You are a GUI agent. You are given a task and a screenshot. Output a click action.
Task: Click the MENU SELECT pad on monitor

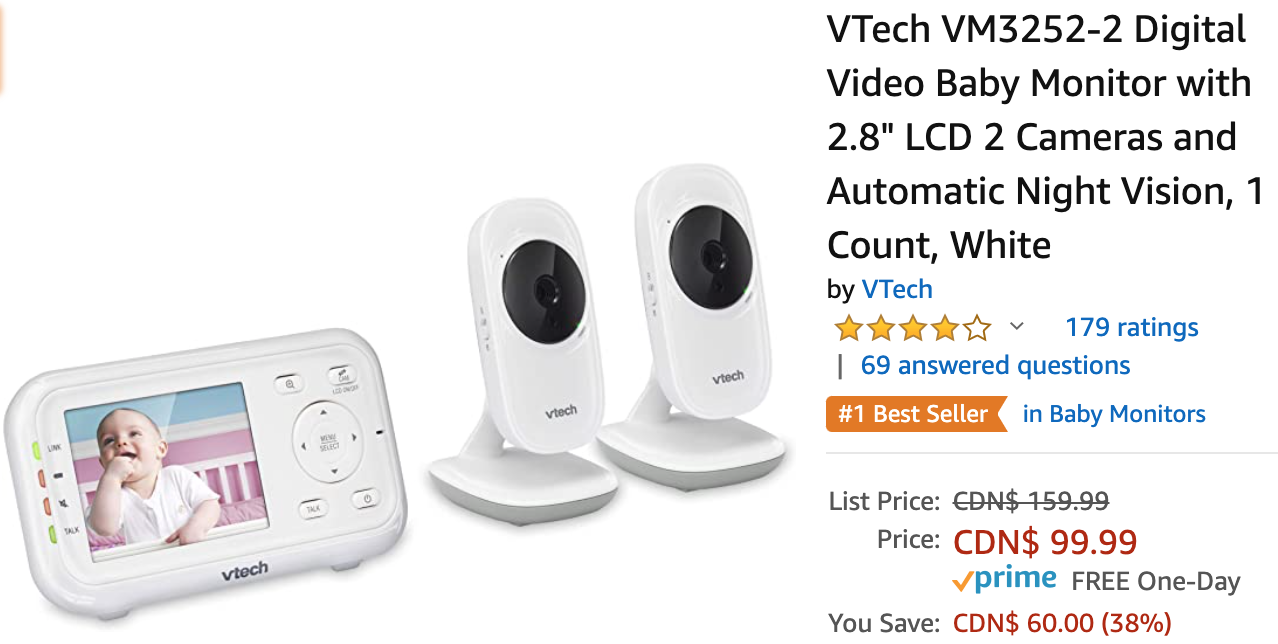point(329,441)
